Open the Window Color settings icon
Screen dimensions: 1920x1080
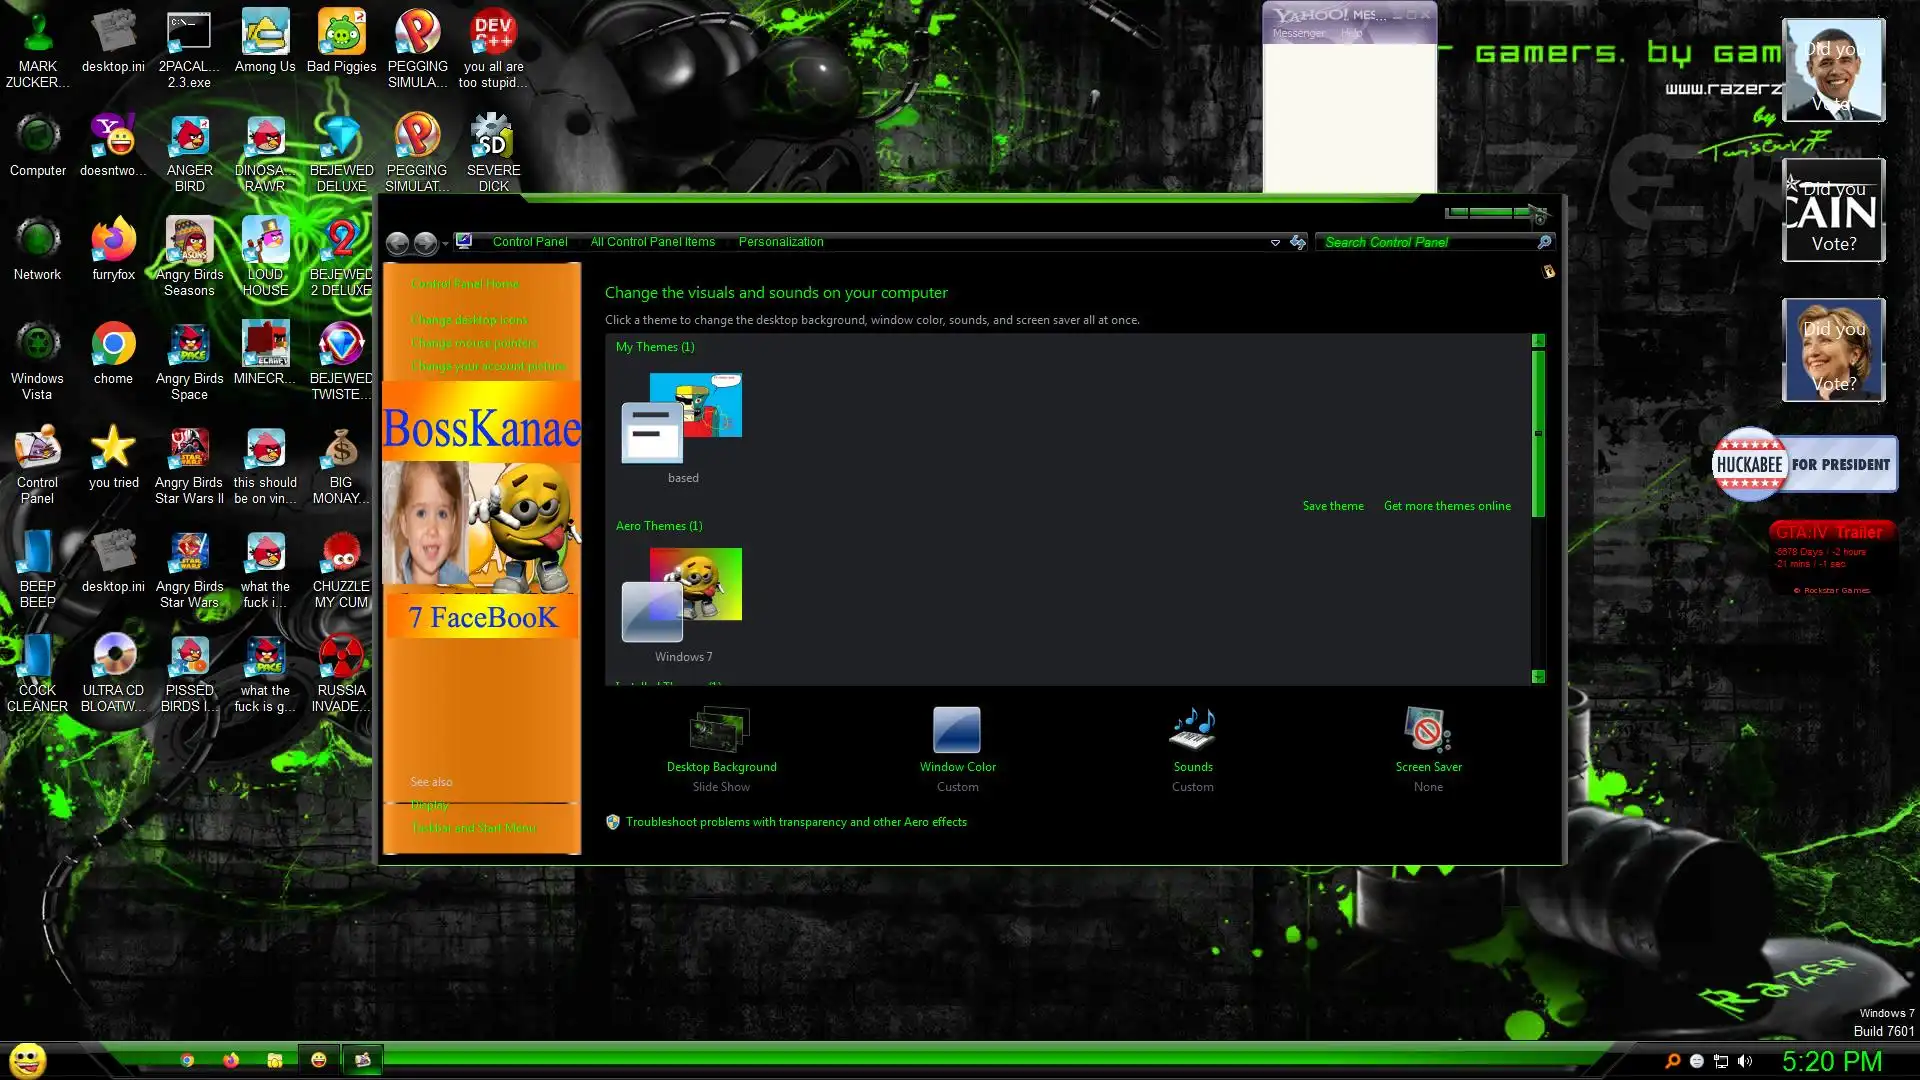tap(957, 731)
